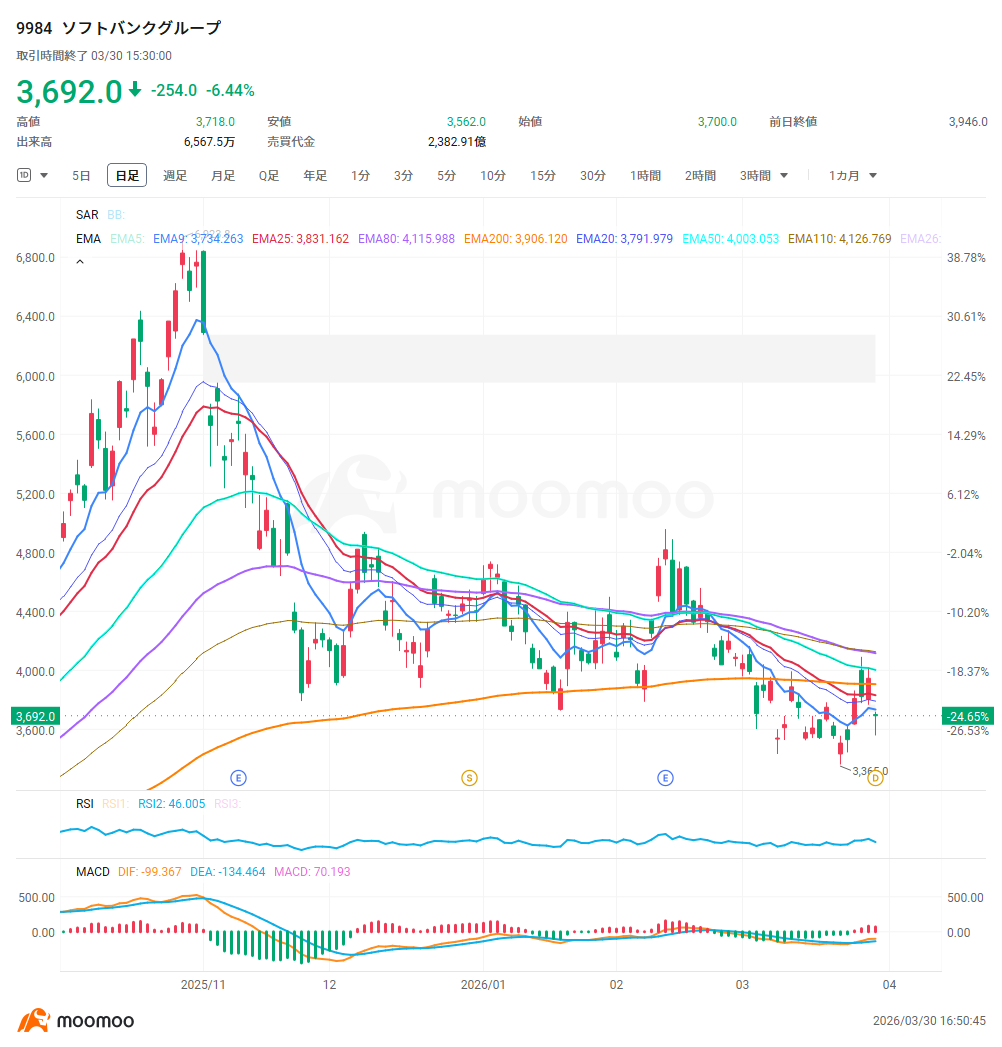The image size is (1002, 1047).
Task: Select the 1時間 interval
Action: [x=646, y=176]
